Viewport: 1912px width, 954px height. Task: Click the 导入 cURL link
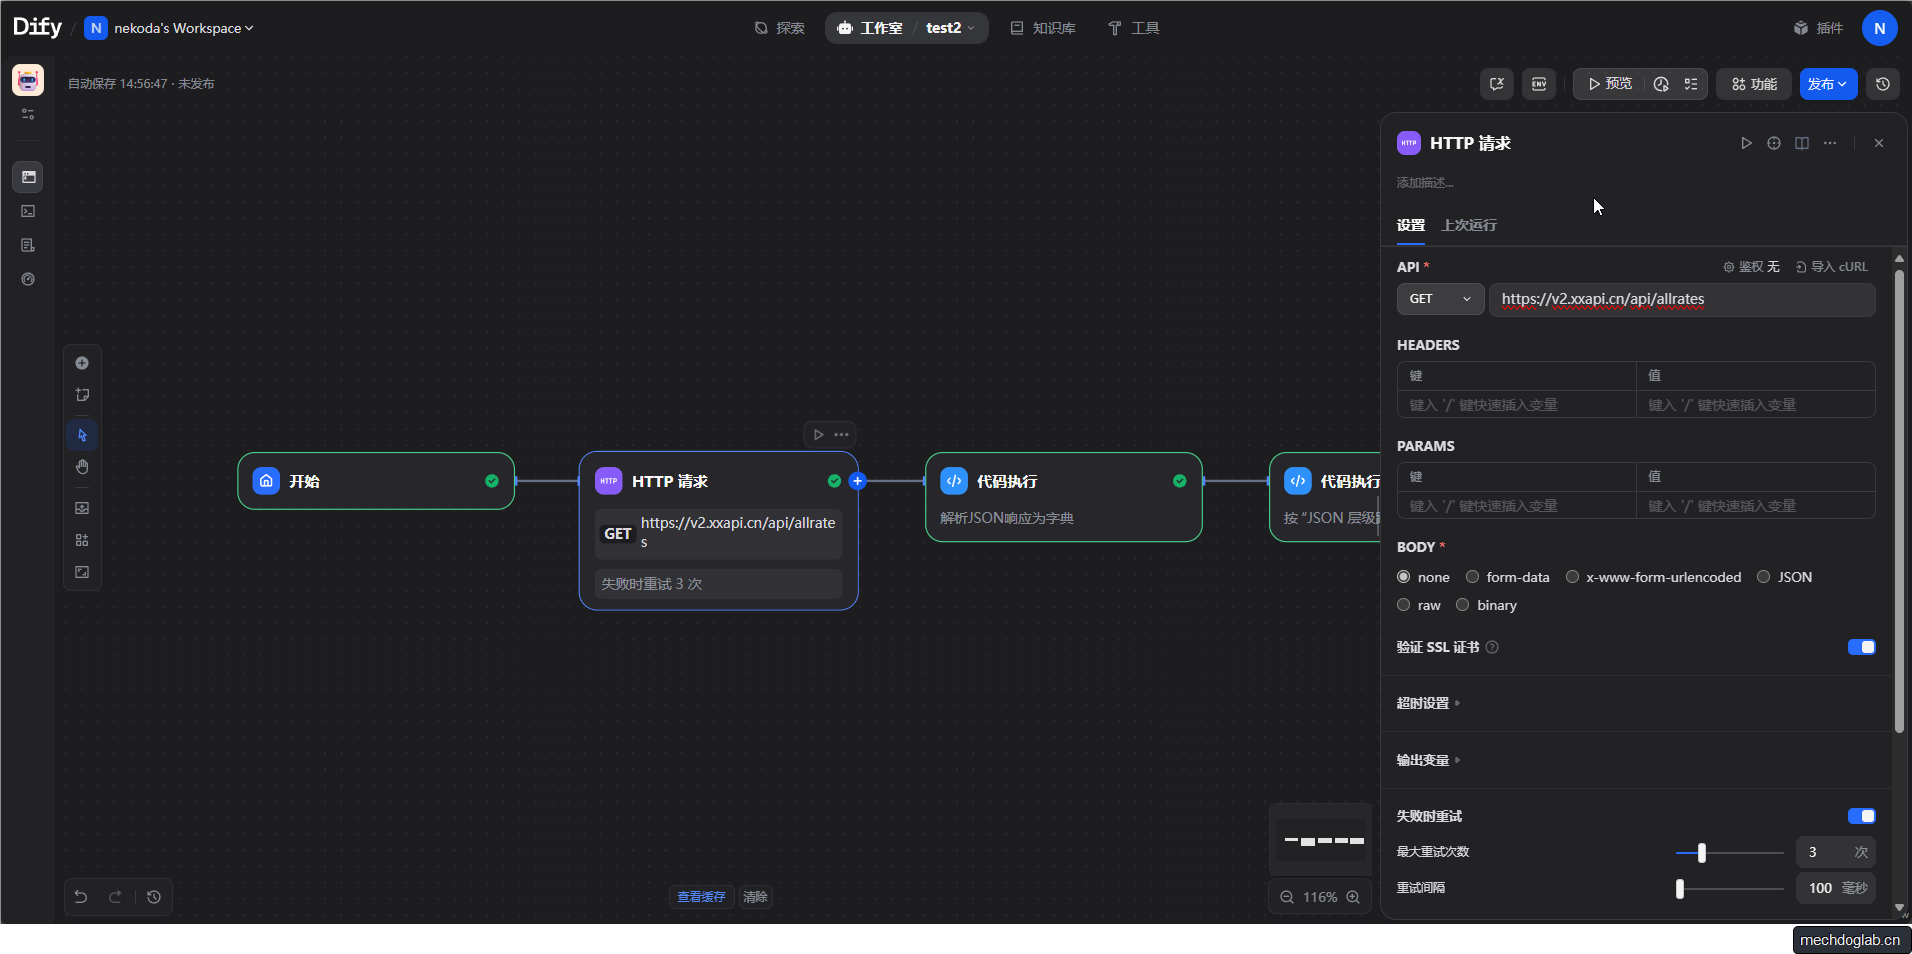coord(1832,267)
